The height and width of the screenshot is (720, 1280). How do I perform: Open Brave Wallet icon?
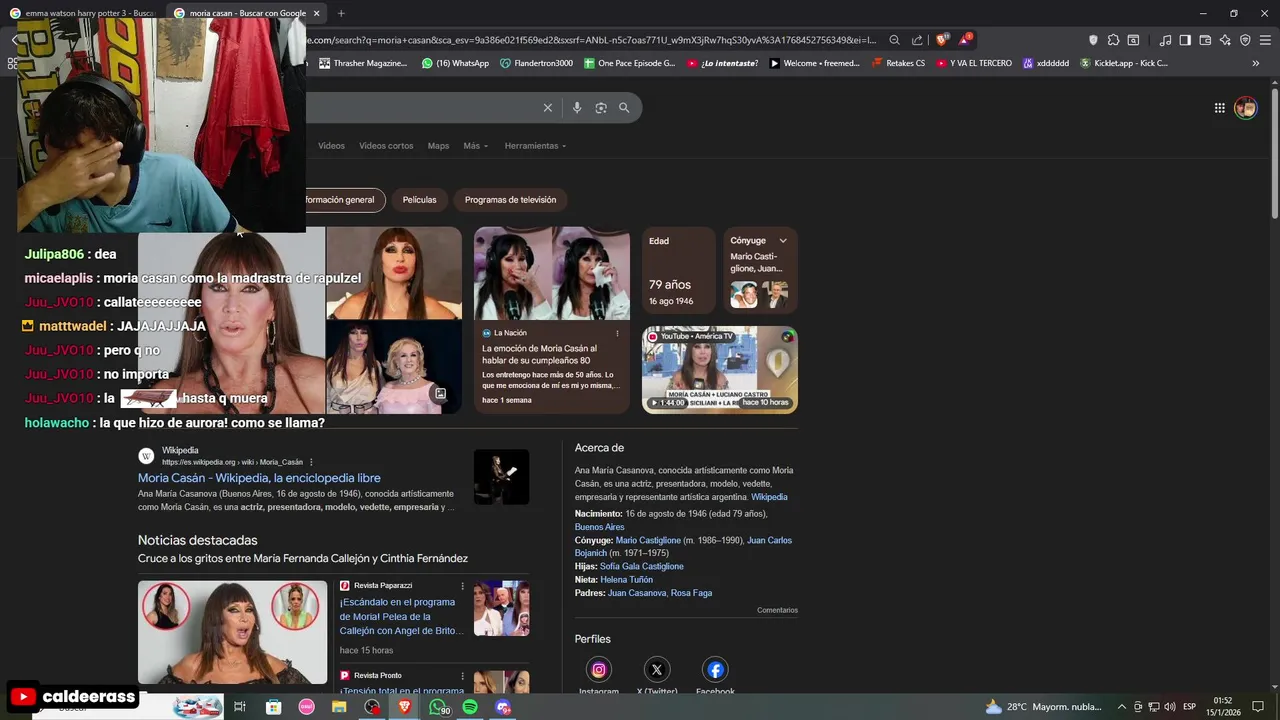[x=1205, y=40]
